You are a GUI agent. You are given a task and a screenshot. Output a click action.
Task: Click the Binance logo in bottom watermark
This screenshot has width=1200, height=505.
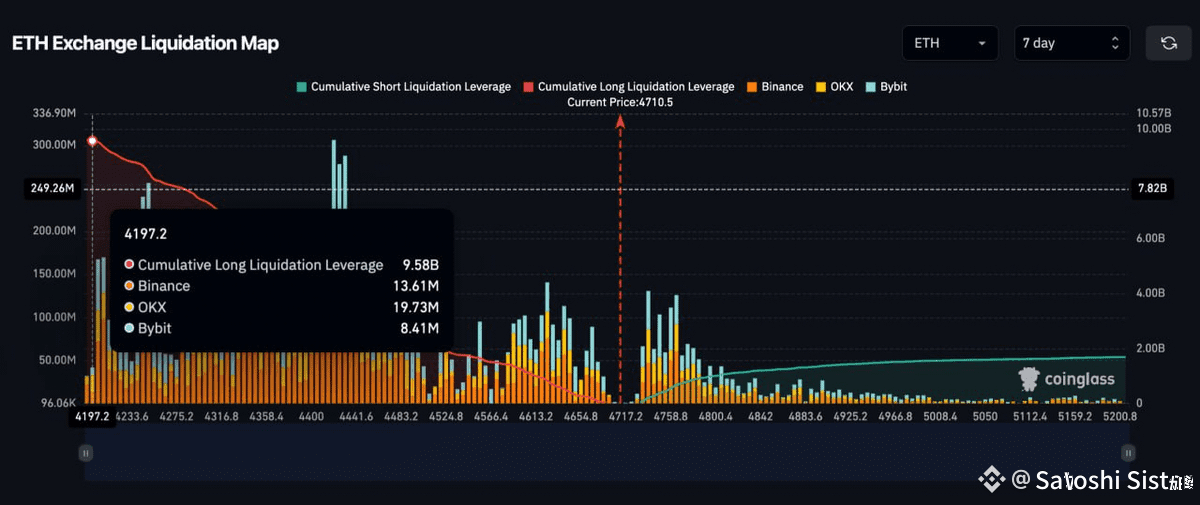(991, 481)
